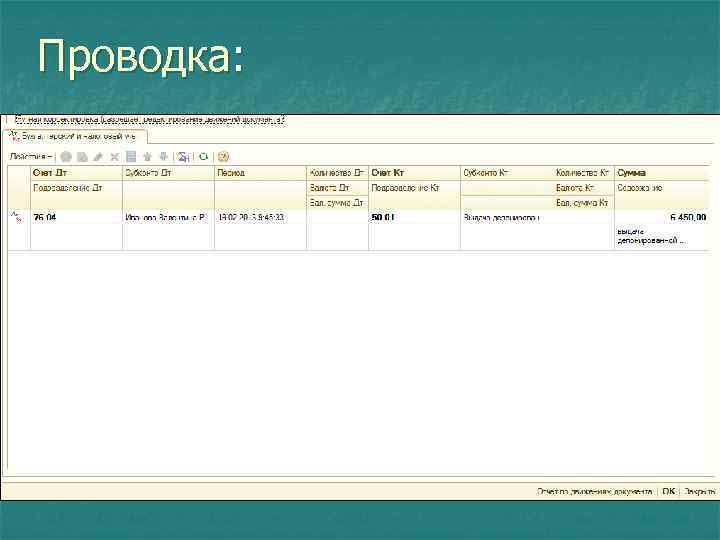Select the Иванов subconto debit cell
Viewport: 720px width, 540px height.
[169, 217]
